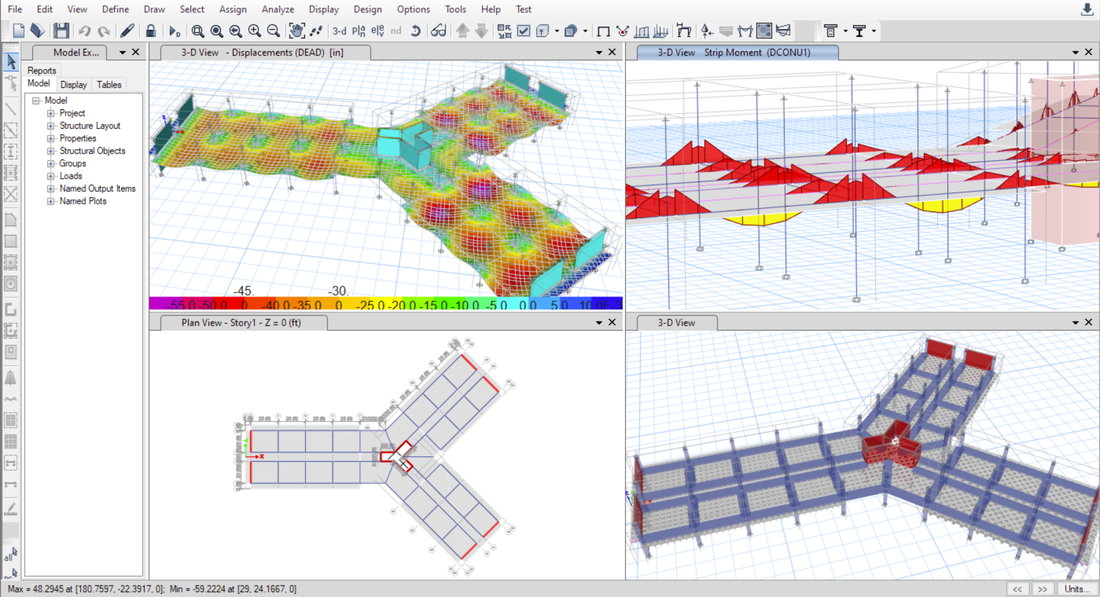This screenshot has height=597, width=1100.
Task: Switch to 3-d view via toolbar
Action: pos(340,31)
